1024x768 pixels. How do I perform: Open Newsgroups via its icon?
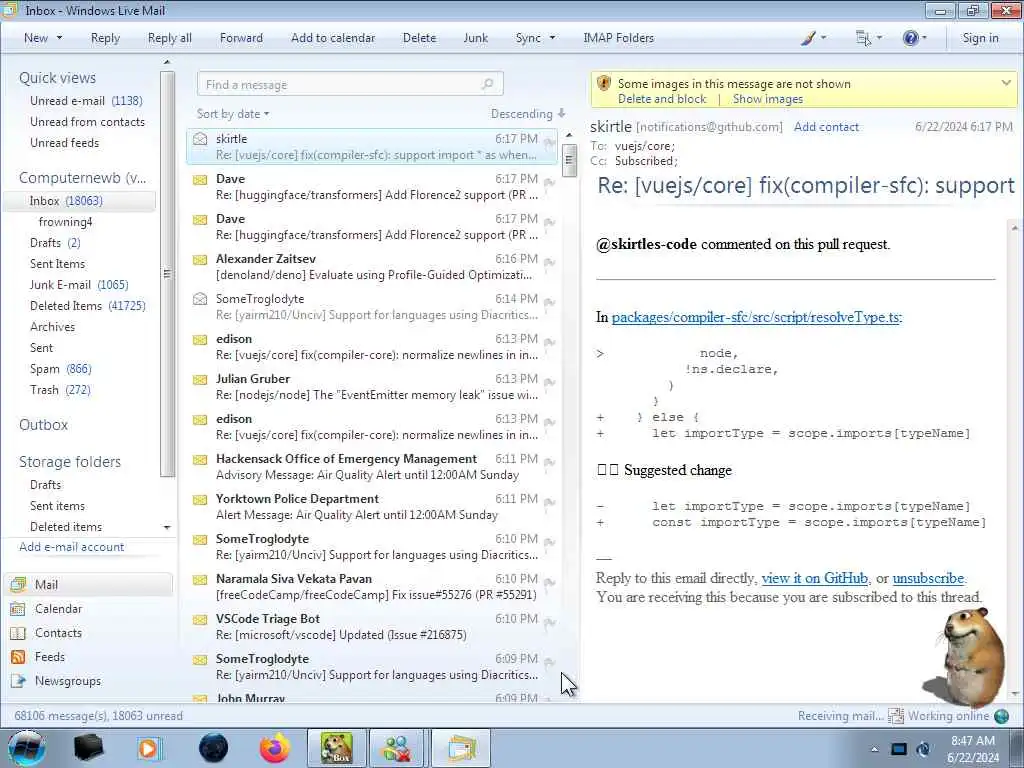[18, 681]
